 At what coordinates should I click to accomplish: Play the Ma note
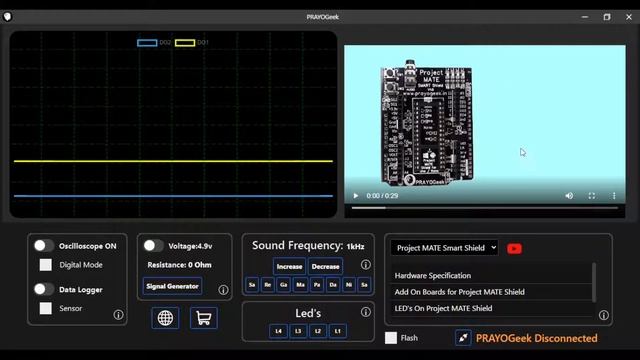[x=300, y=284]
